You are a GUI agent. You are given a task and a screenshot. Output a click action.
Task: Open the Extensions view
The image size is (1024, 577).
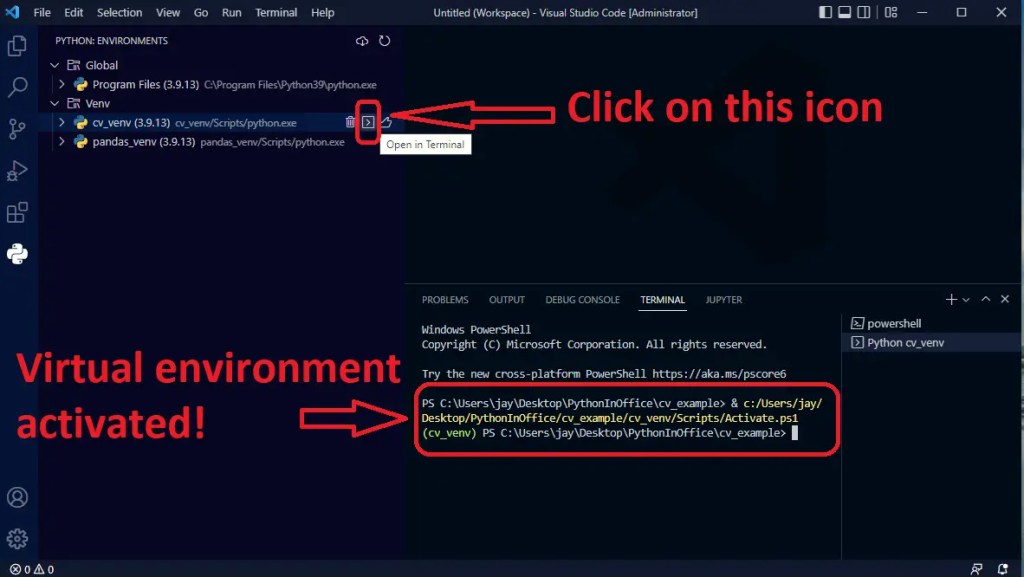(18, 212)
